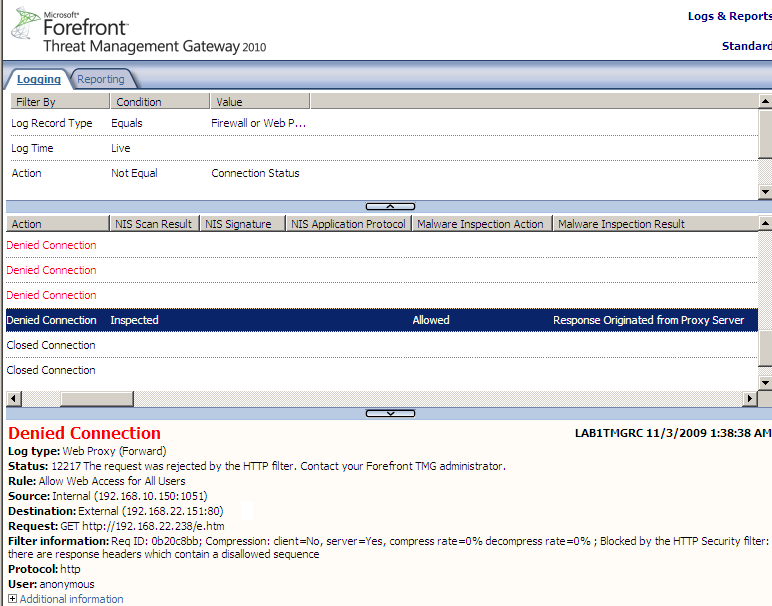Expand Additional information plus icon
Image resolution: width=772 pixels, height=606 pixels.
[x=12, y=599]
